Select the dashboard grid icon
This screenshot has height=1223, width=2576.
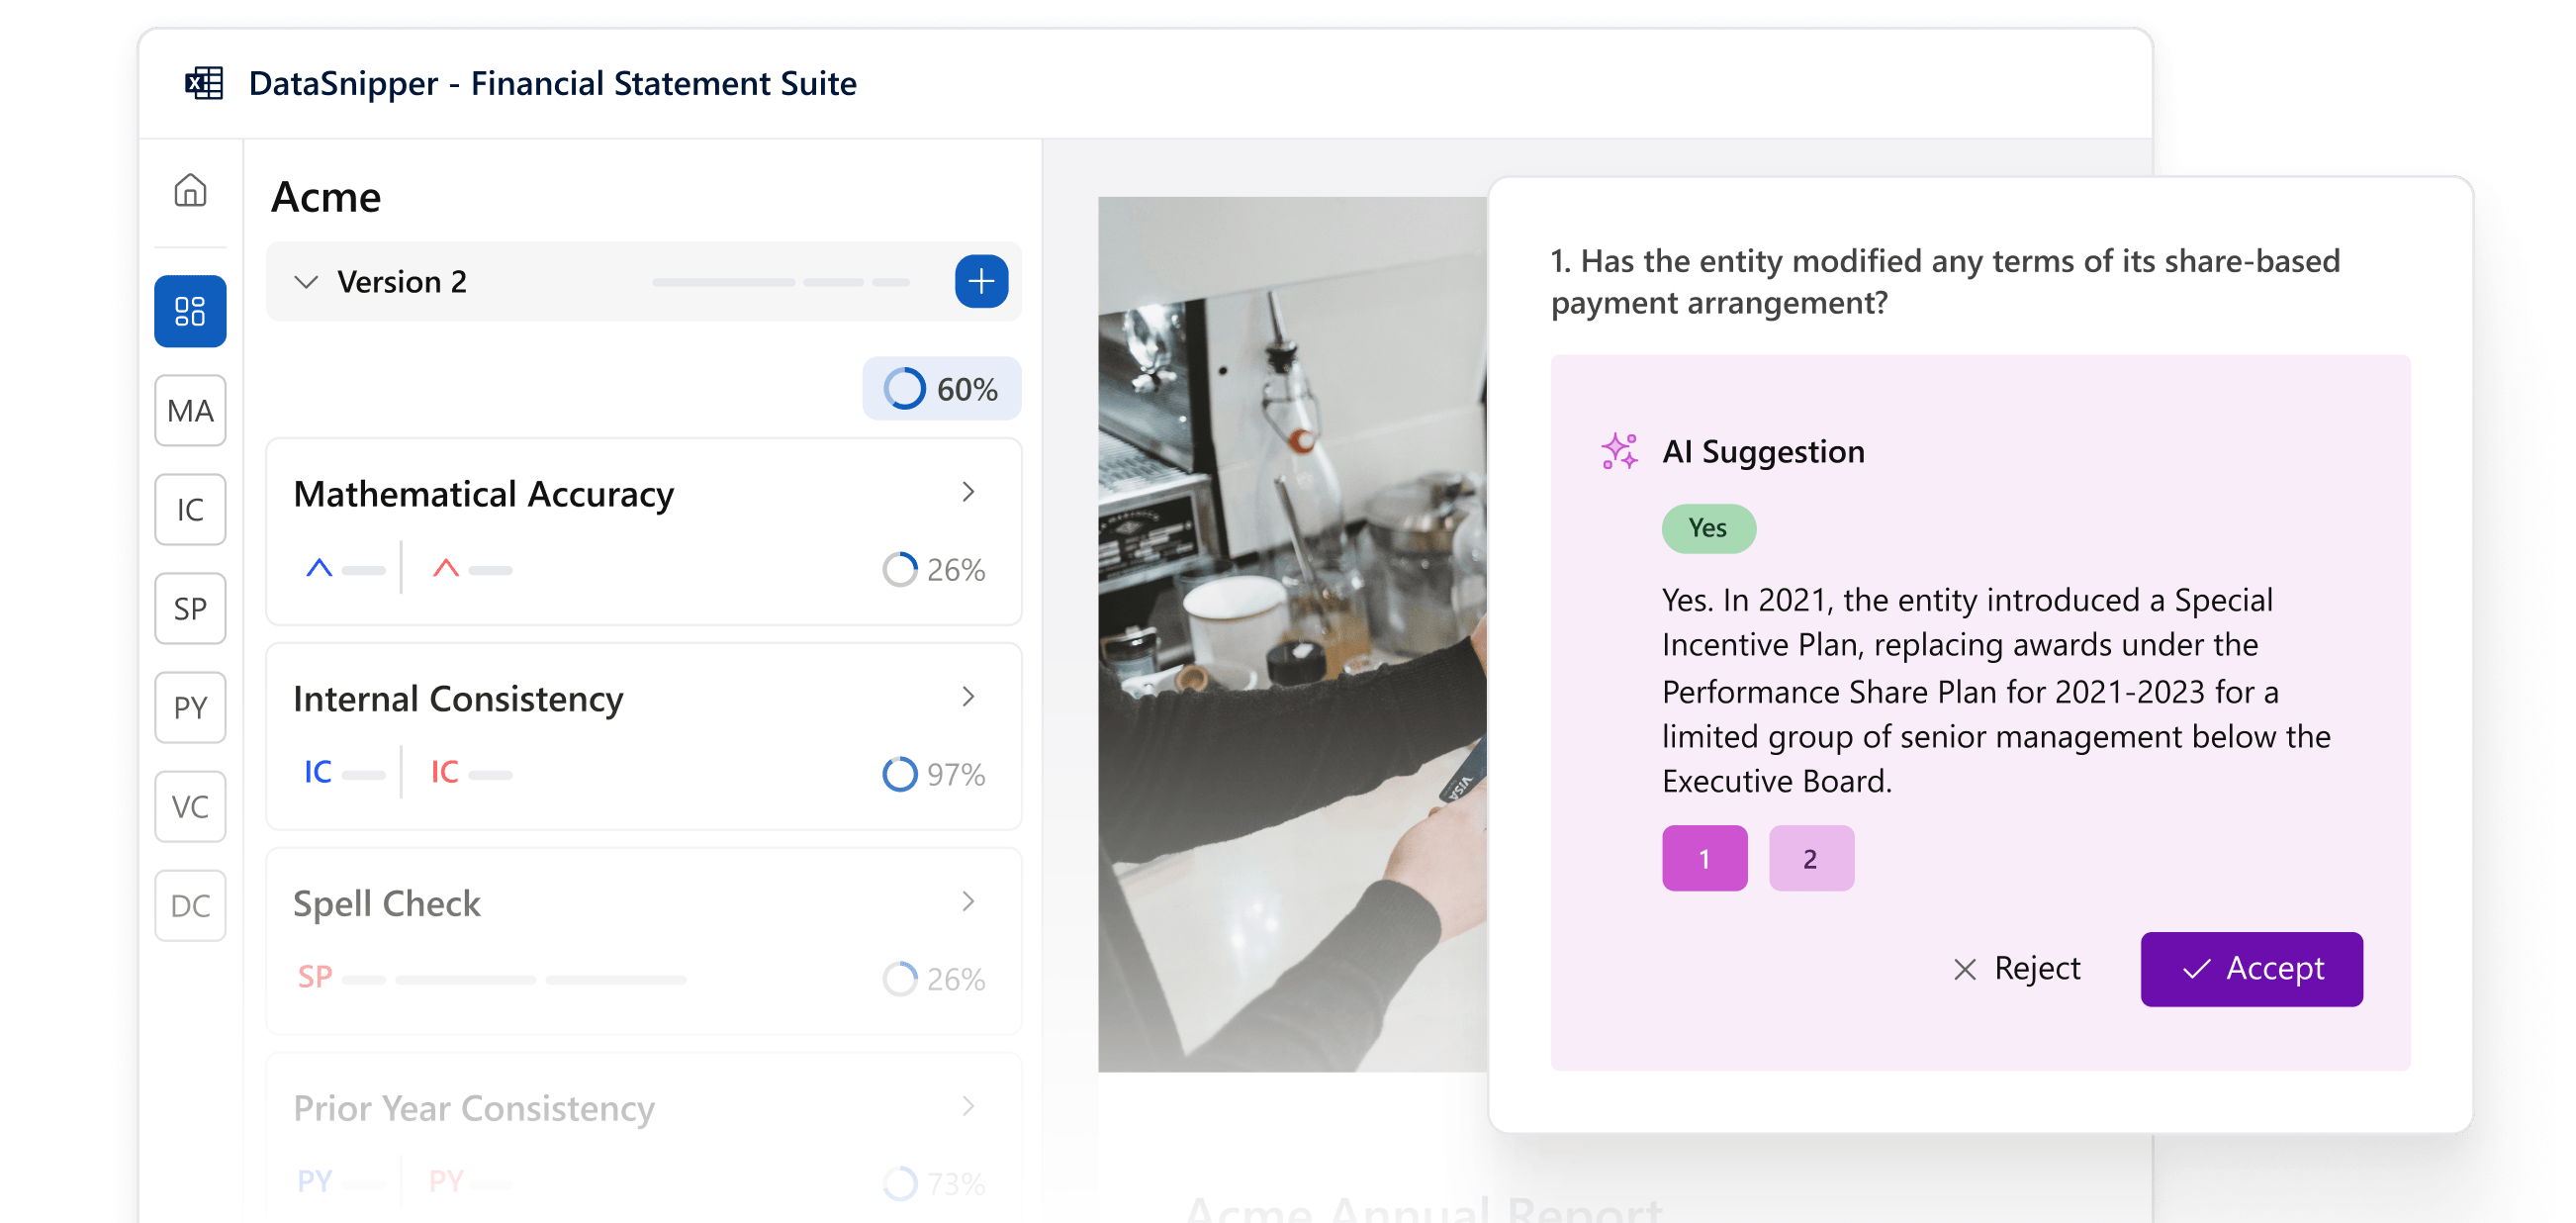[x=190, y=311]
